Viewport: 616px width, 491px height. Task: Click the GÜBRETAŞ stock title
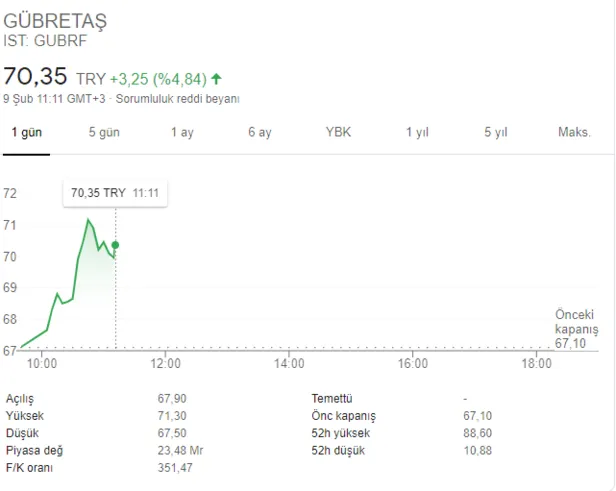tap(55, 21)
